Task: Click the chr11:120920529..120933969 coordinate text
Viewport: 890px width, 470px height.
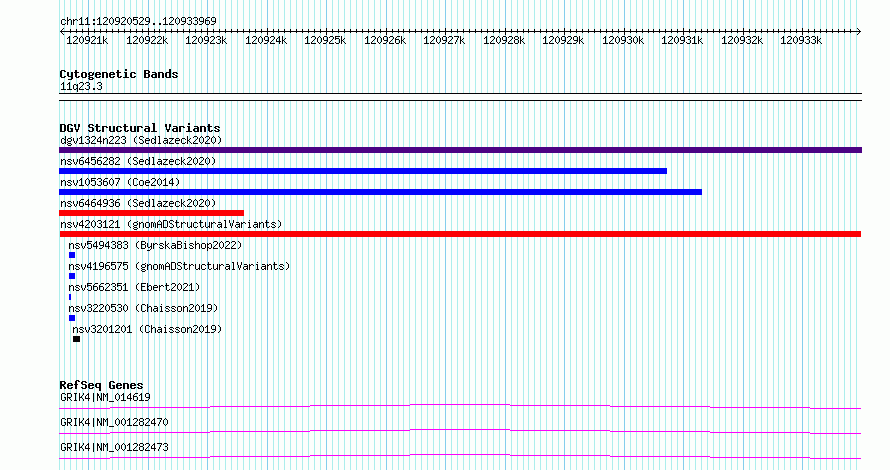Action: click(138, 22)
